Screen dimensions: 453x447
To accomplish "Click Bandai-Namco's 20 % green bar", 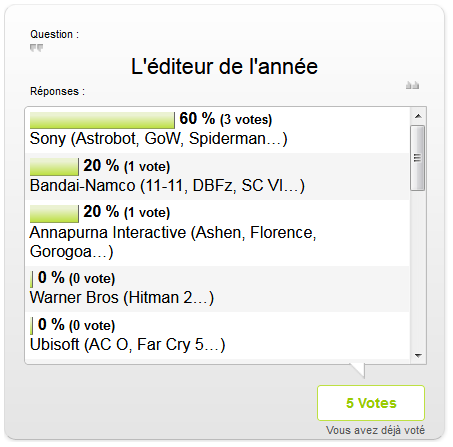I will (x=54, y=167).
